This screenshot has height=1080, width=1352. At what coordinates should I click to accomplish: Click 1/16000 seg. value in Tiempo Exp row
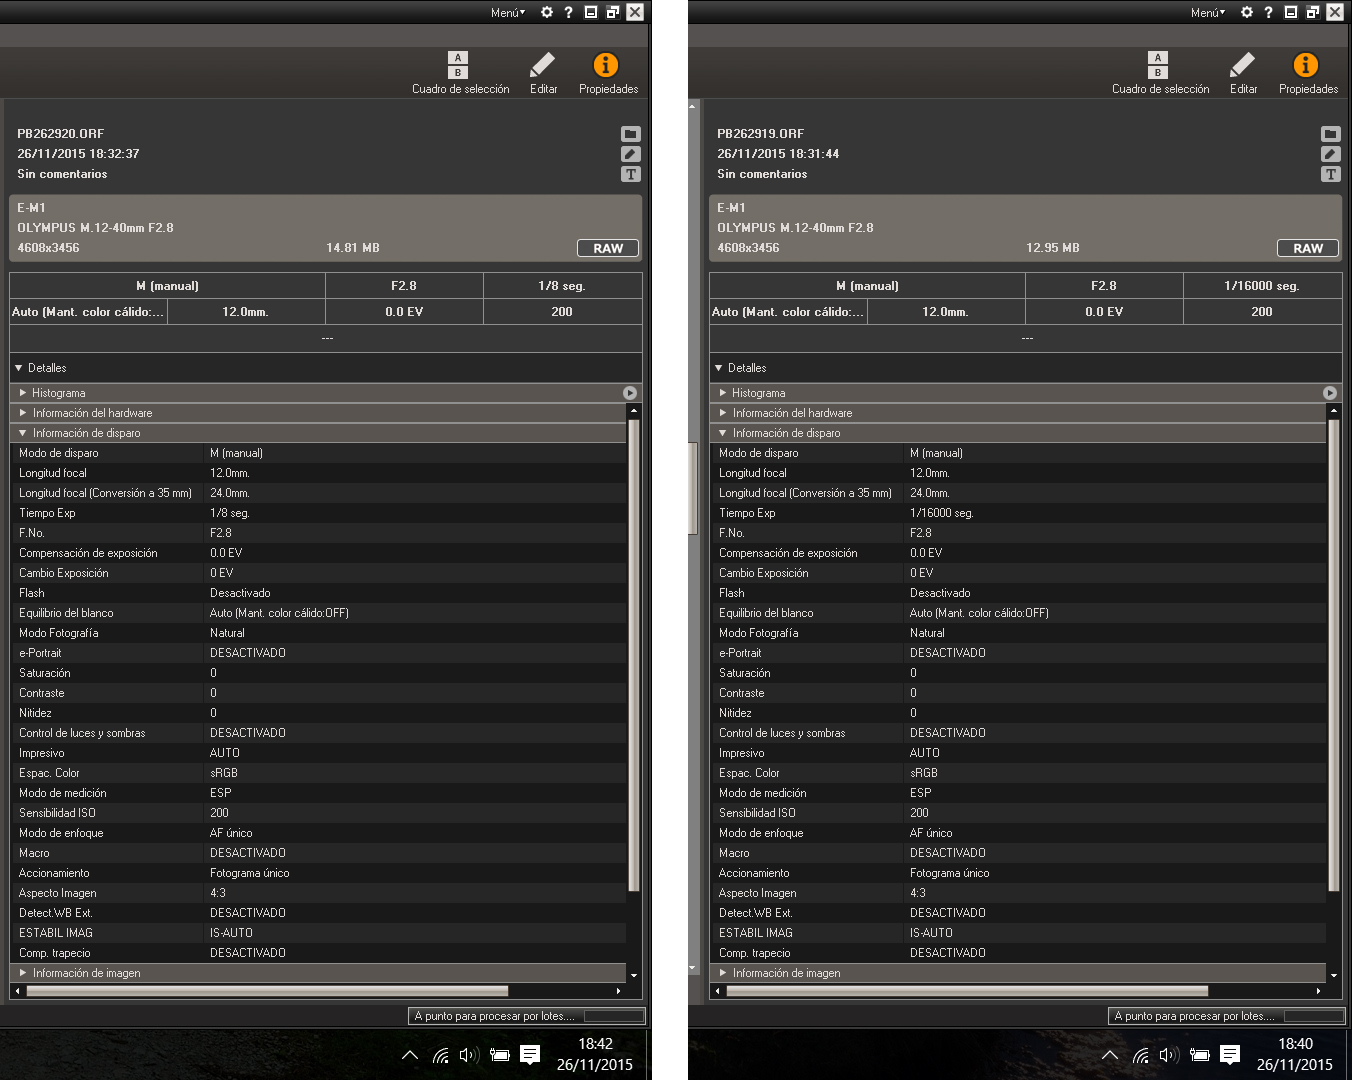(x=942, y=513)
